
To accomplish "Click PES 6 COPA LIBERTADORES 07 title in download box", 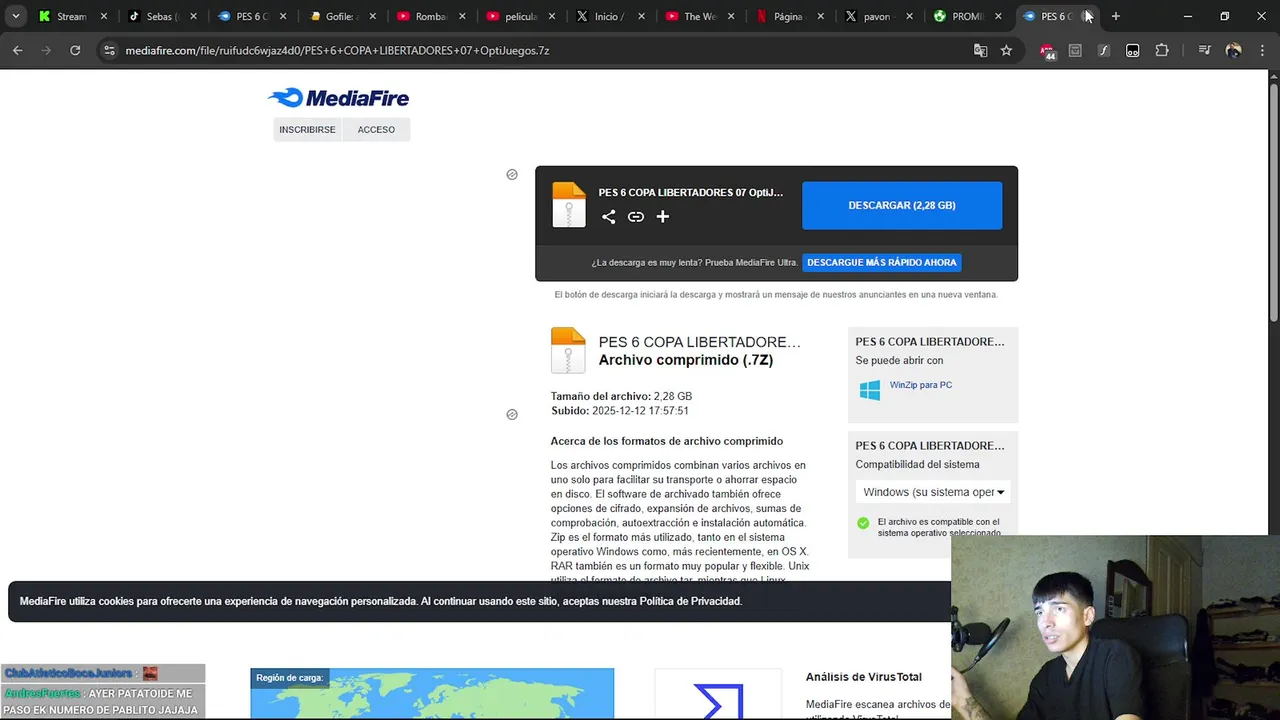I will (691, 192).
